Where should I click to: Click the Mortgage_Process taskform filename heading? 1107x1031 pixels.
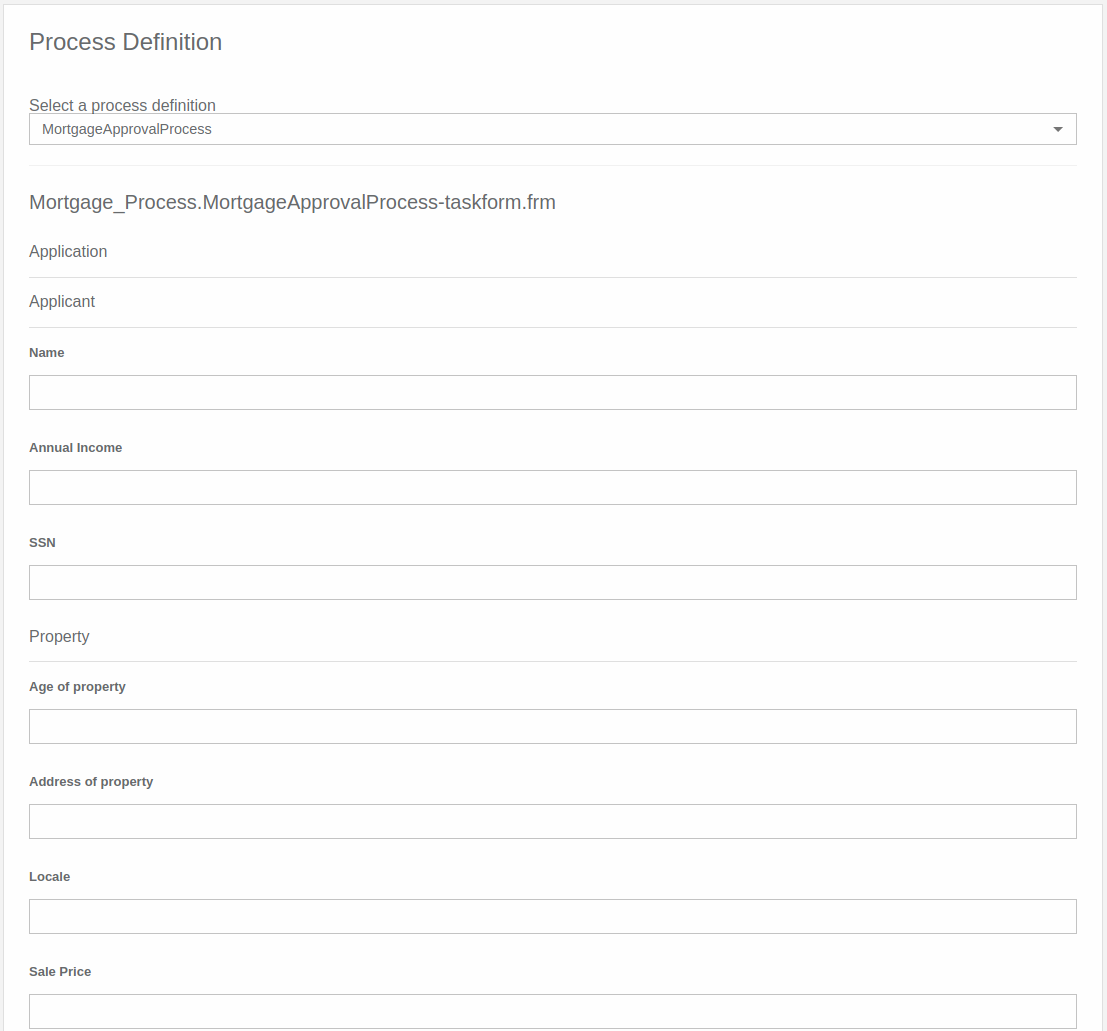293,202
